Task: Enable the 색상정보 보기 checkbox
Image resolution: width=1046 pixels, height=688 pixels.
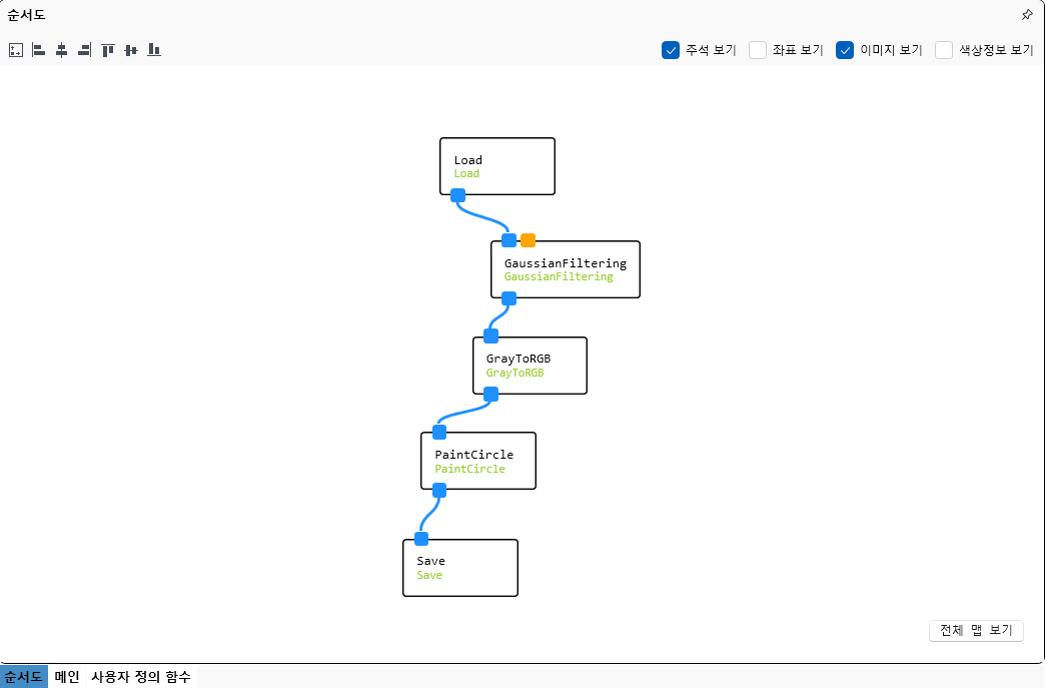Action: point(944,50)
